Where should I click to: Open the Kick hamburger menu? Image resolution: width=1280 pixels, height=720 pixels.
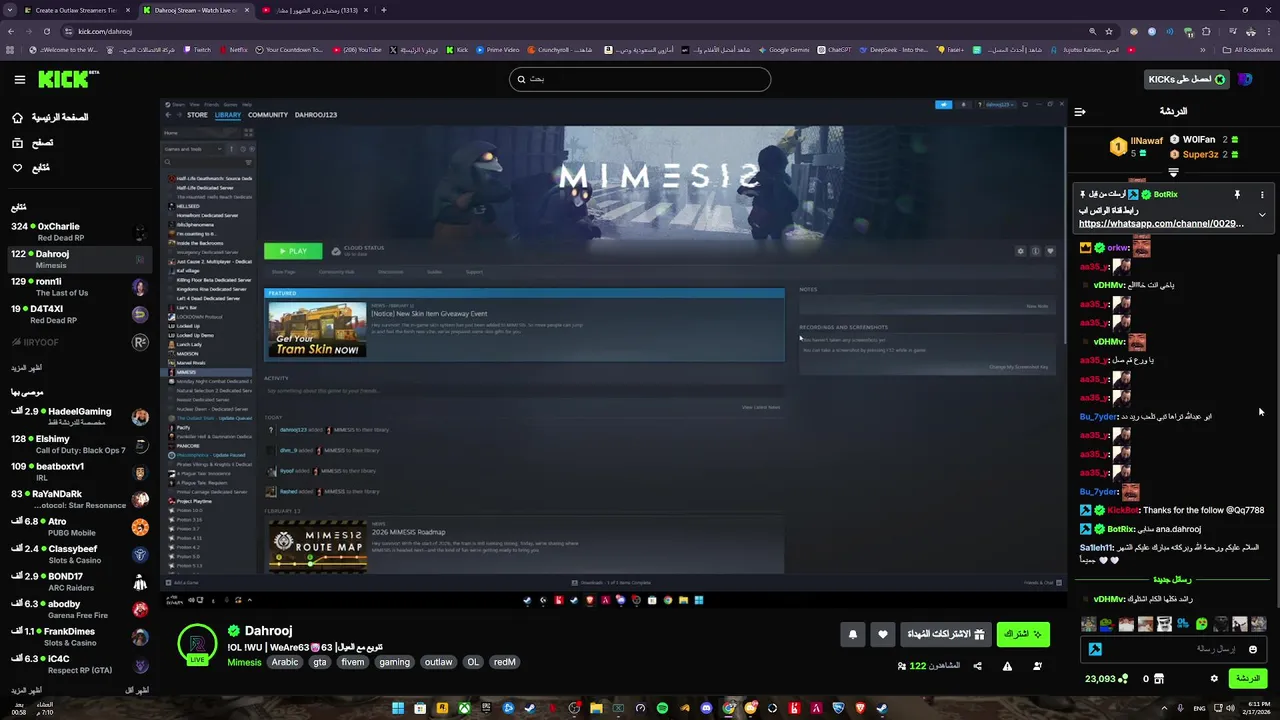19,79
